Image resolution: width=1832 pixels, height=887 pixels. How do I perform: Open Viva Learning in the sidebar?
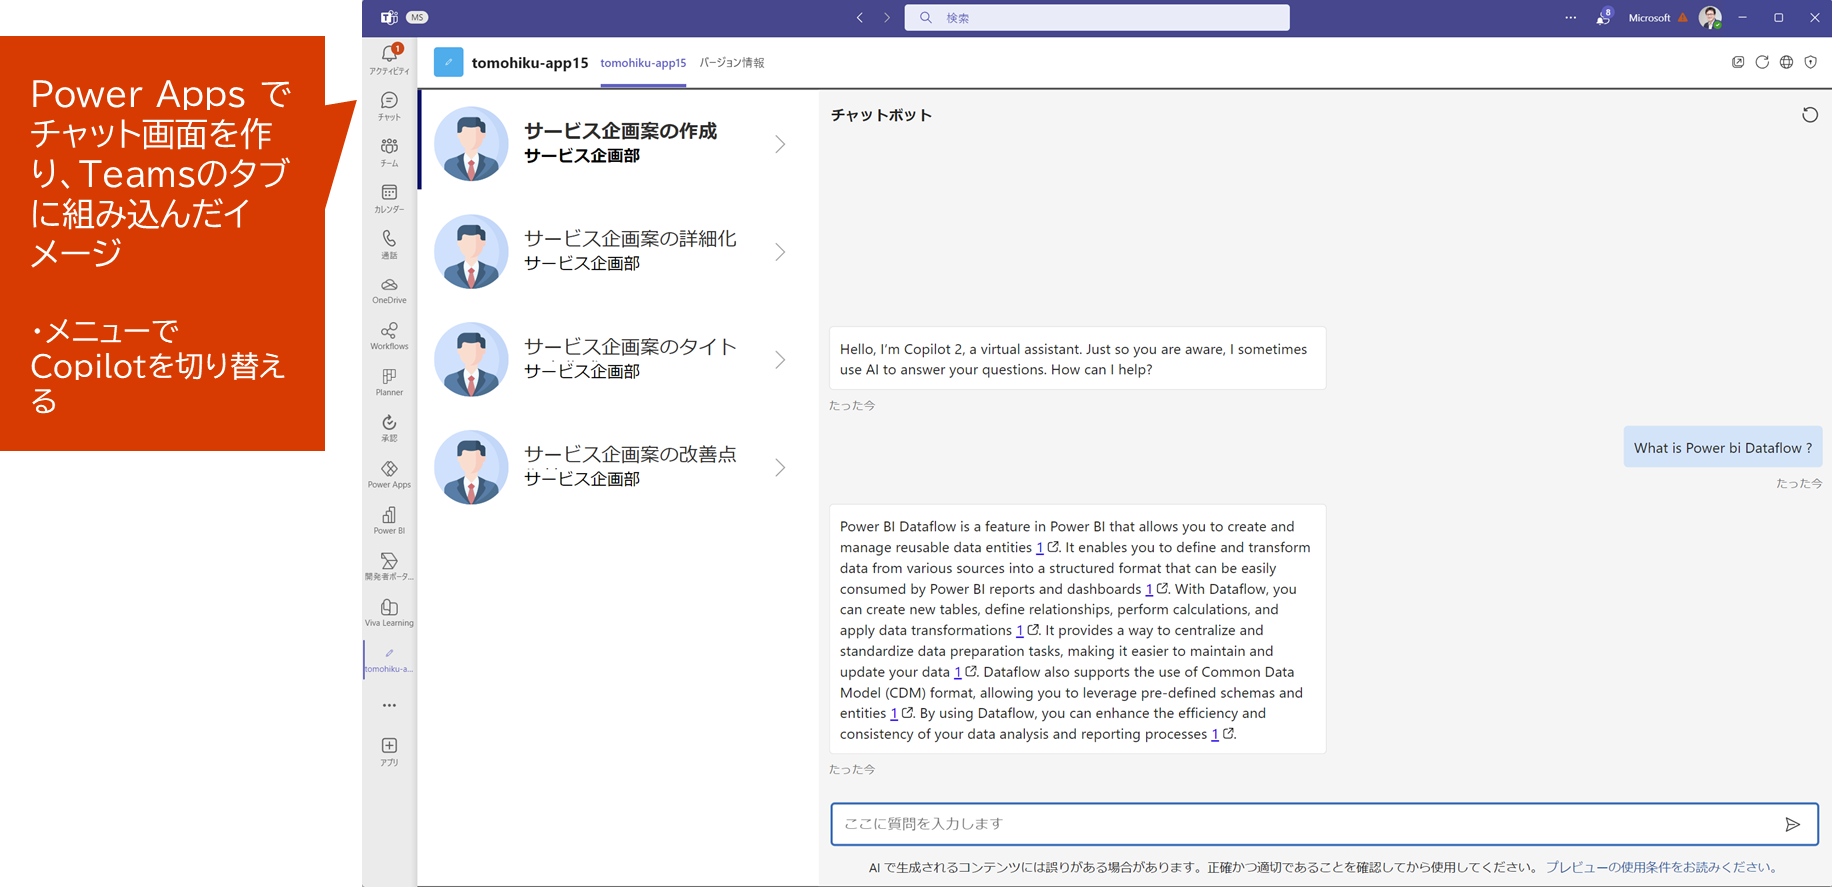coord(389,611)
